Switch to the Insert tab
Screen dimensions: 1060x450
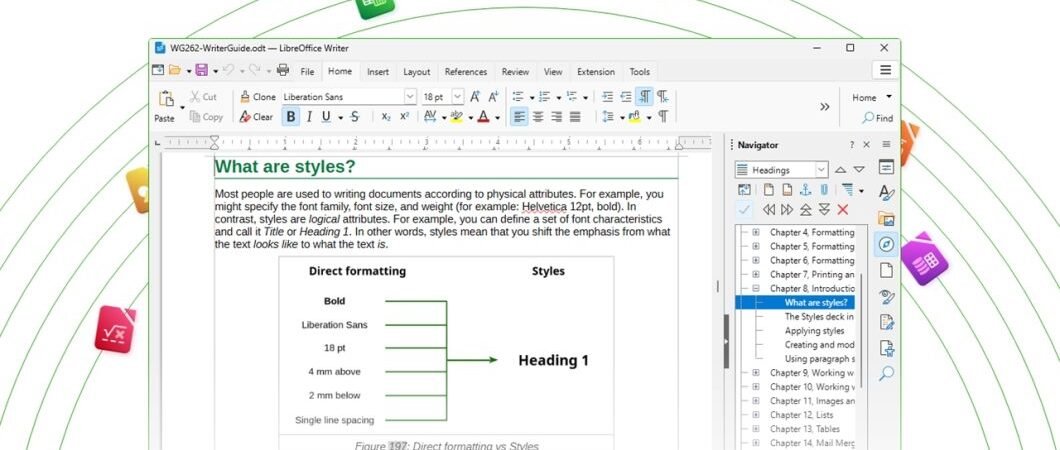378,72
